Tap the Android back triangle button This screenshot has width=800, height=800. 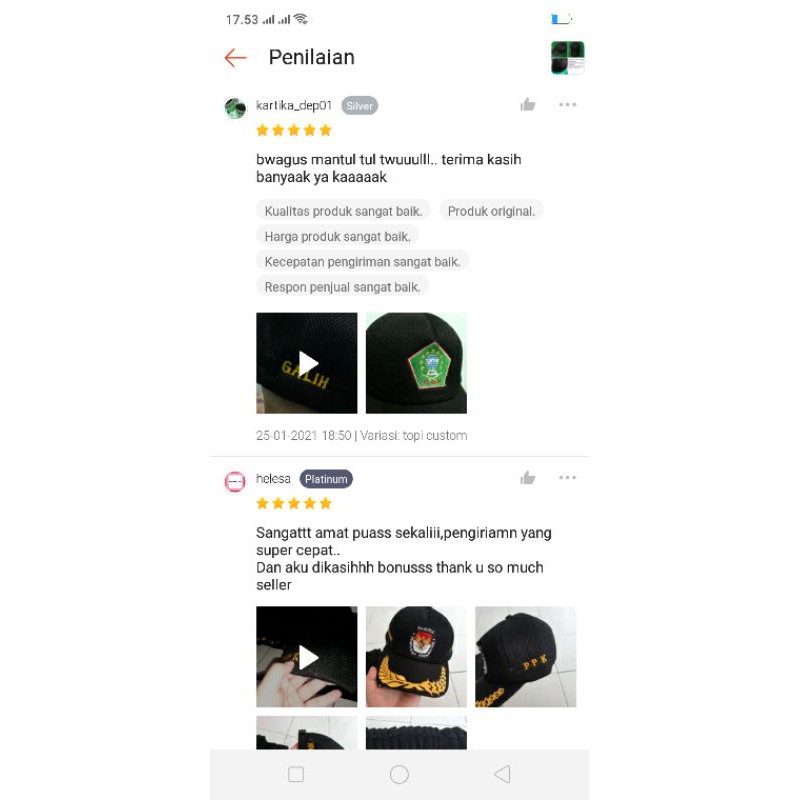(x=503, y=774)
